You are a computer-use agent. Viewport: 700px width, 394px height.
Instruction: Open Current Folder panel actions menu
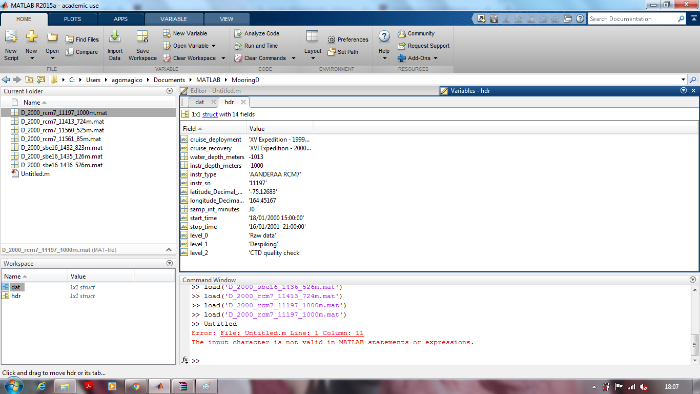tap(170, 91)
